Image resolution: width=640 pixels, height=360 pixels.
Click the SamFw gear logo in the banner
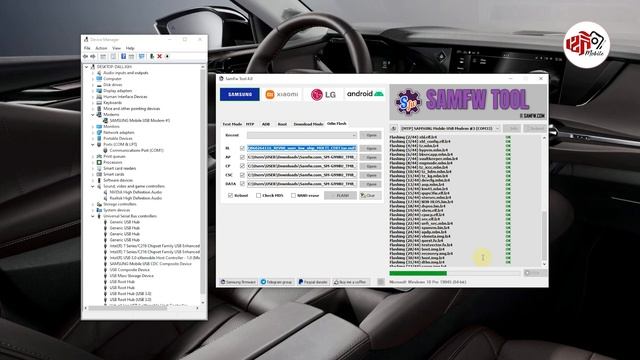coord(408,102)
